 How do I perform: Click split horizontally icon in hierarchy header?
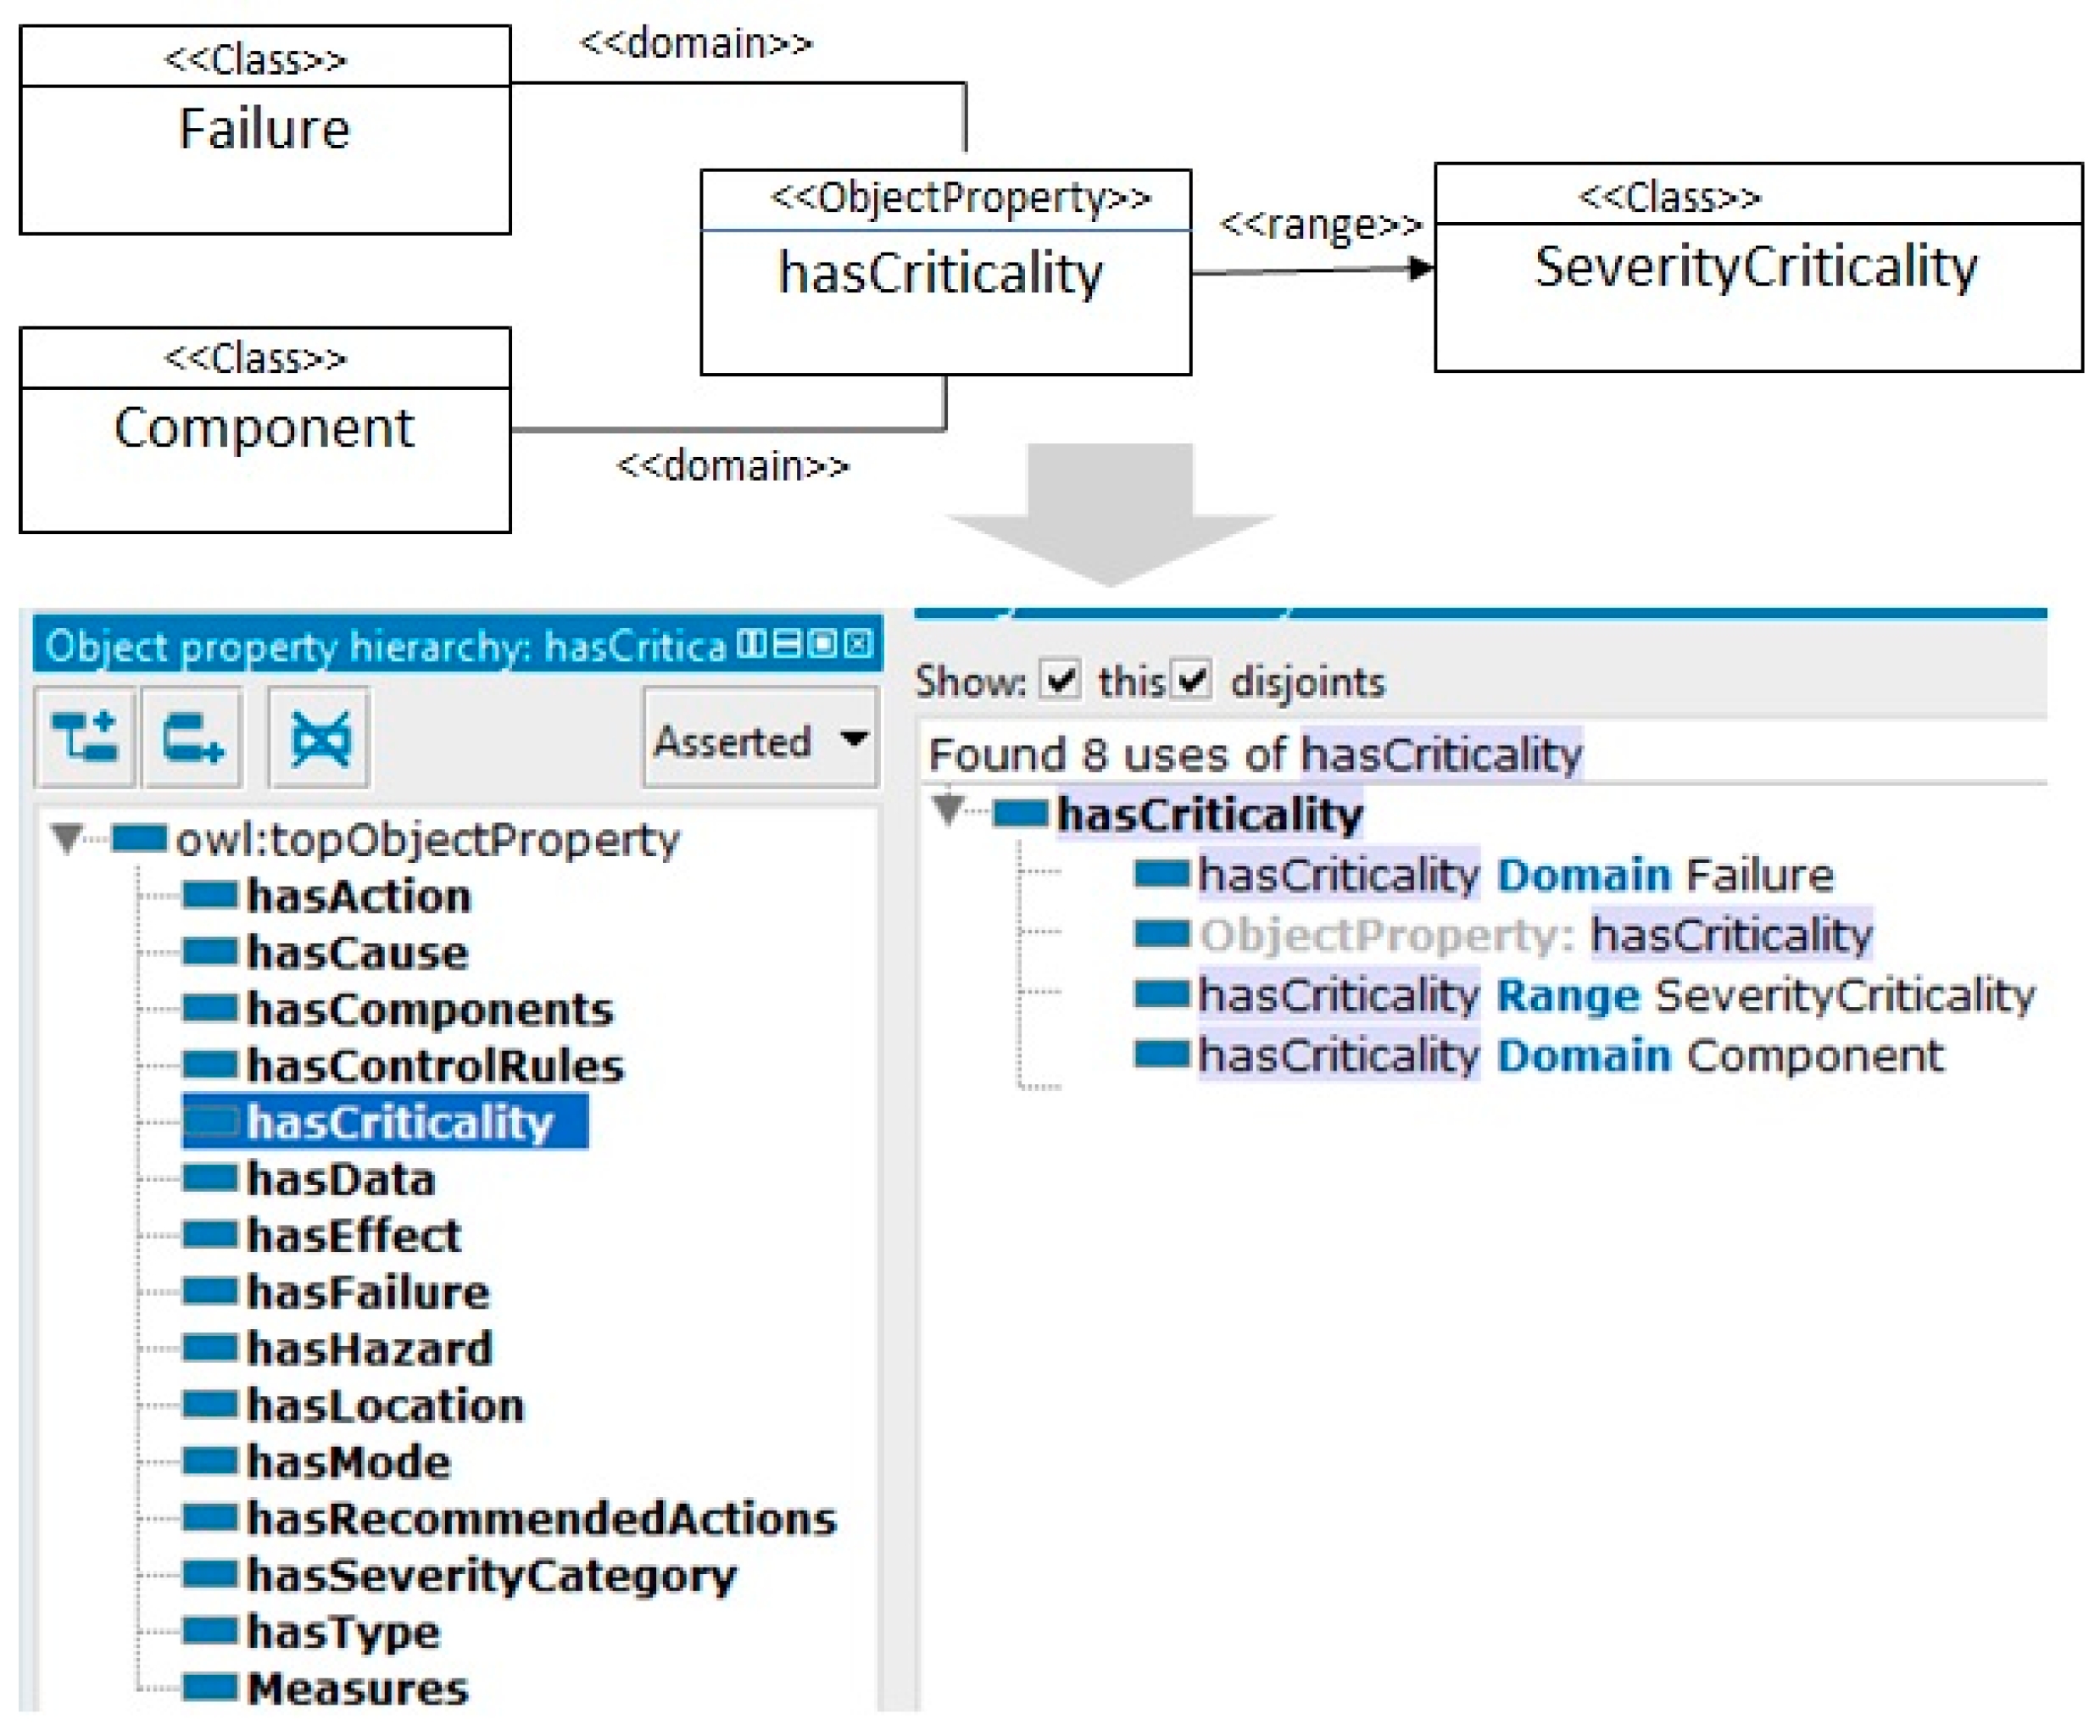pyautogui.click(x=787, y=645)
